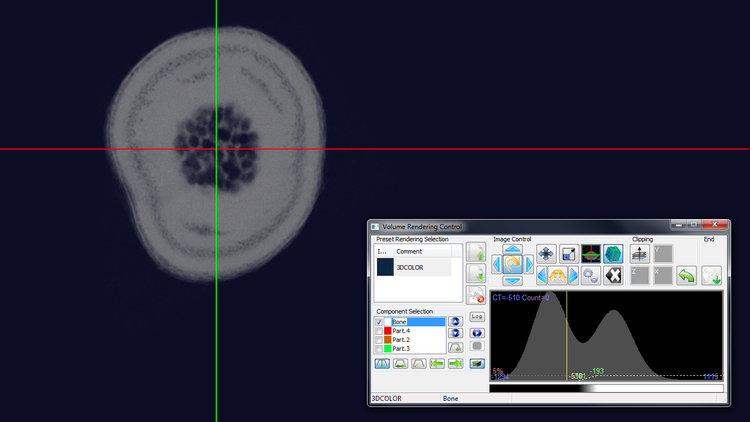The width and height of the screenshot is (750, 422).
Task: Click the 3D cube view icon
Action: [613, 254]
